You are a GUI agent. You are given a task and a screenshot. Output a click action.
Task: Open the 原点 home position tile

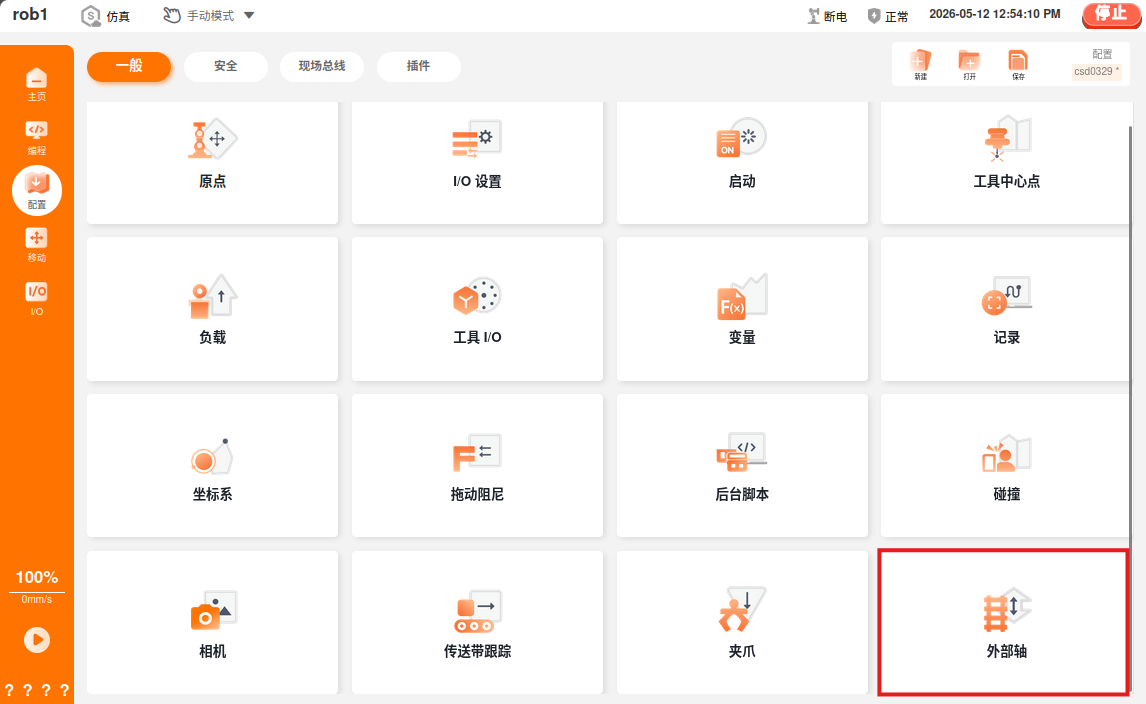pyautogui.click(x=212, y=162)
